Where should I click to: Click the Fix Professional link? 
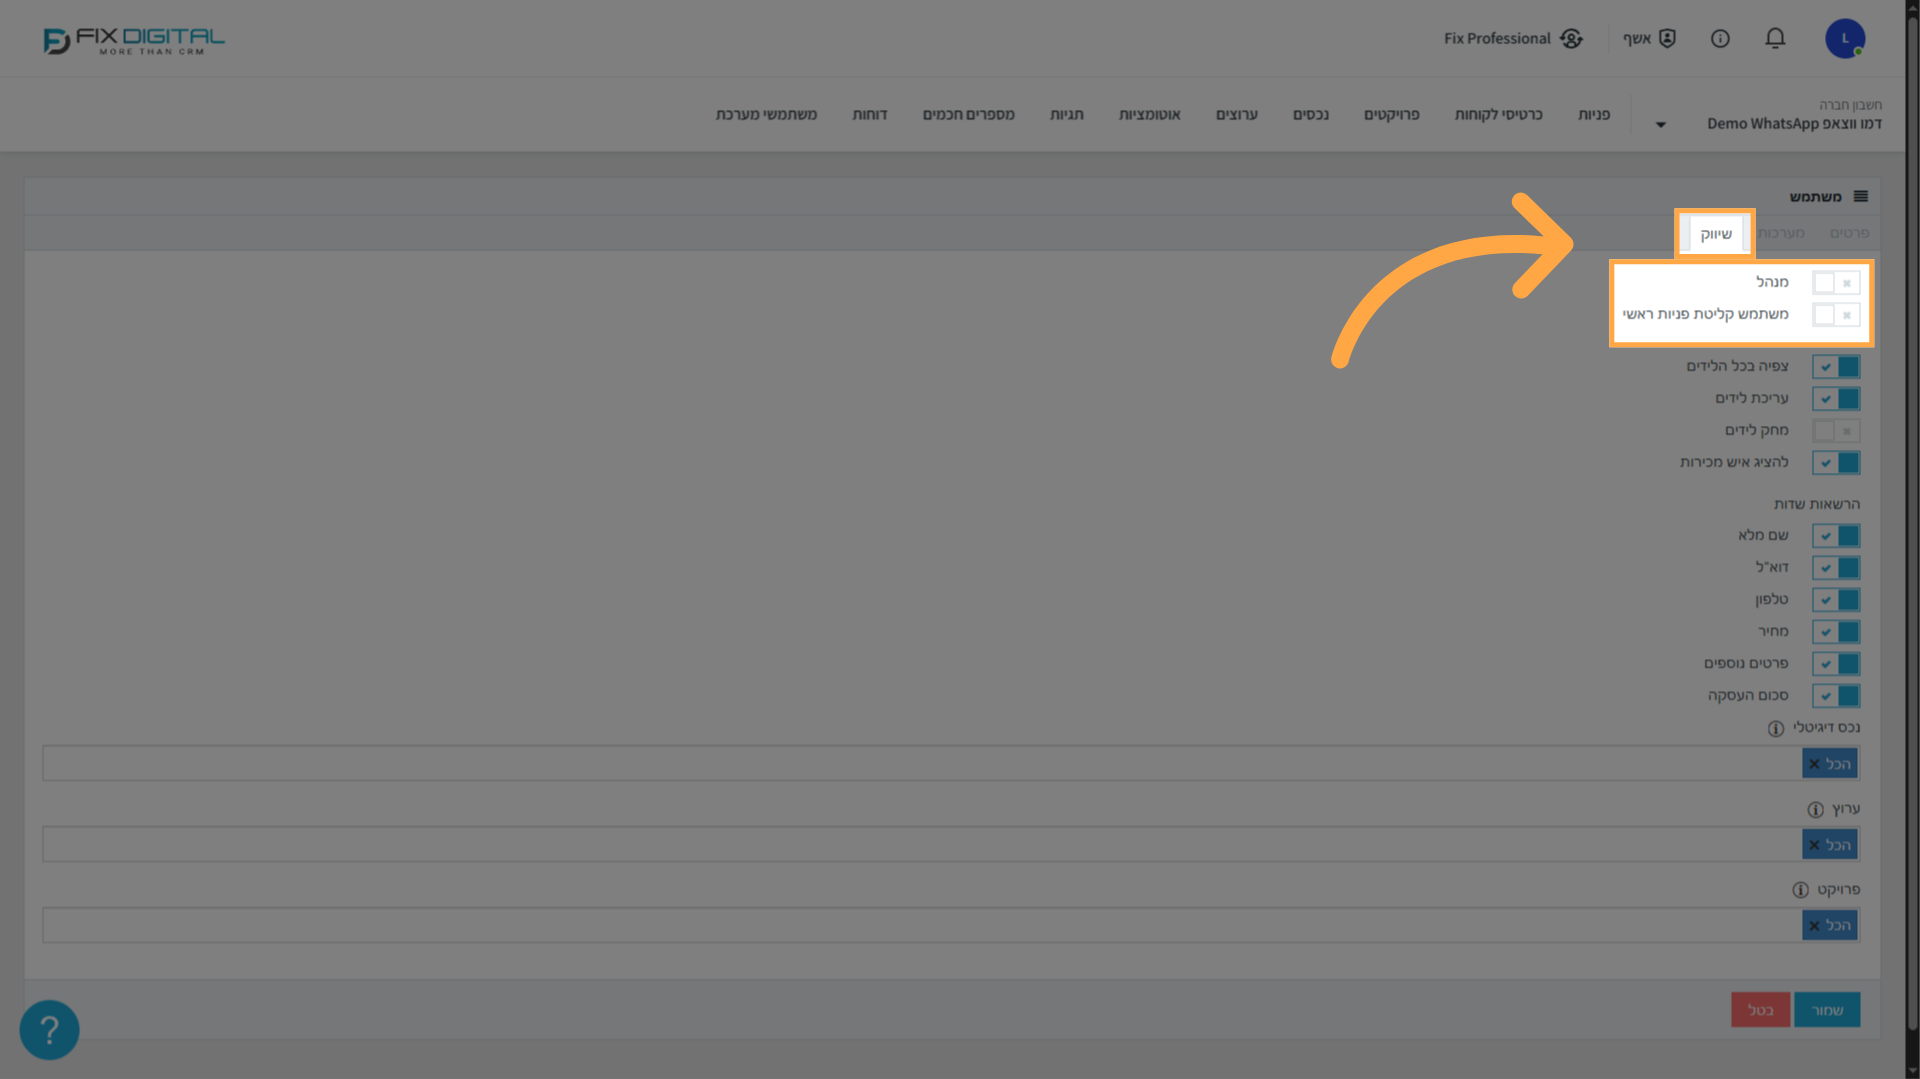(x=1497, y=38)
